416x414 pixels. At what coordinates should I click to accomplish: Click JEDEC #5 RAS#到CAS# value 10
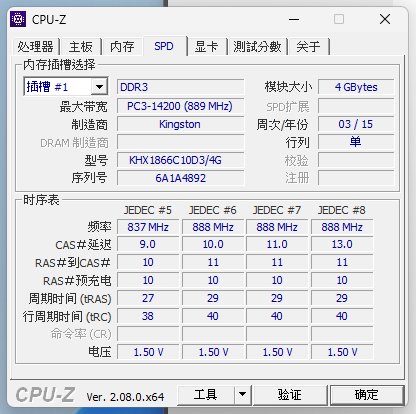pyautogui.click(x=148, y=262)
